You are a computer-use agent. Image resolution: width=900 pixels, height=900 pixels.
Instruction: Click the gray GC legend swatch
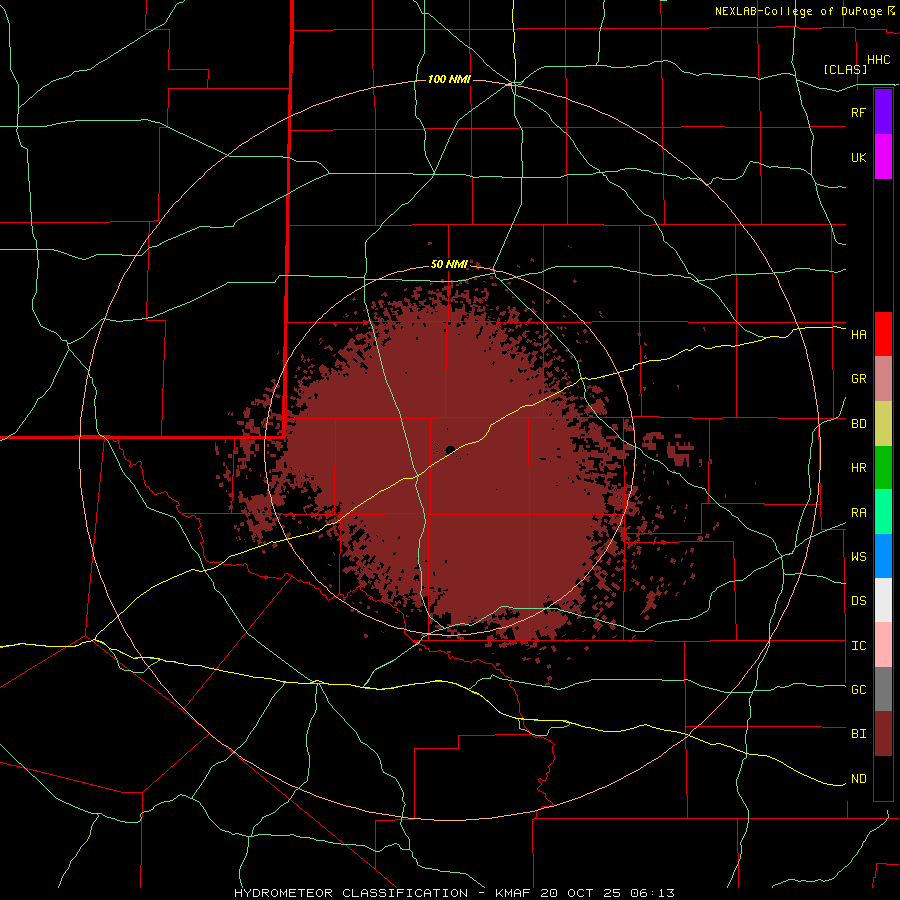(x=883, y=689)
